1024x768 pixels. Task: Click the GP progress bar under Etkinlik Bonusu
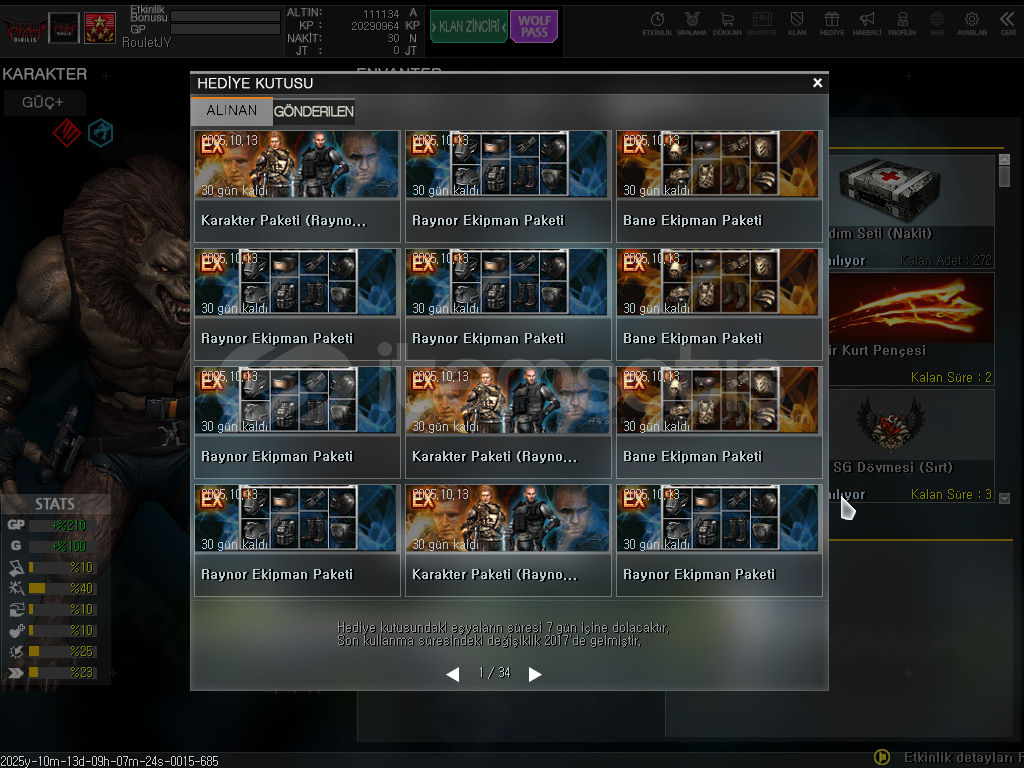[x=225, y=29]
